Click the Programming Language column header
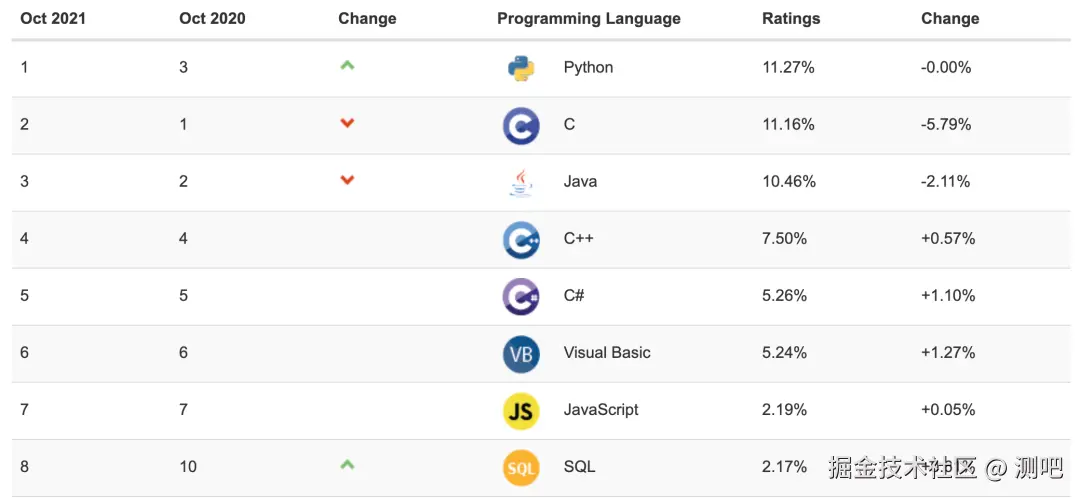 click(588, 19)
